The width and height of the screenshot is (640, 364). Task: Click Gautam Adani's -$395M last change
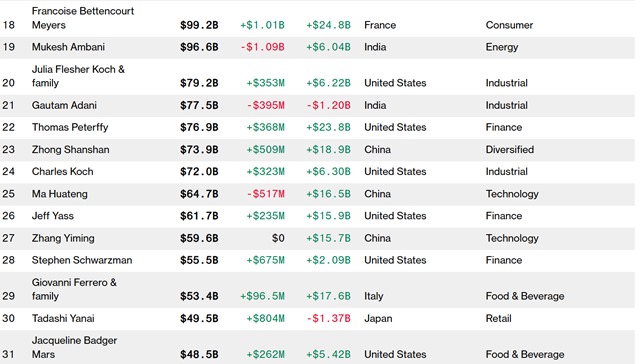click(266, 105)
